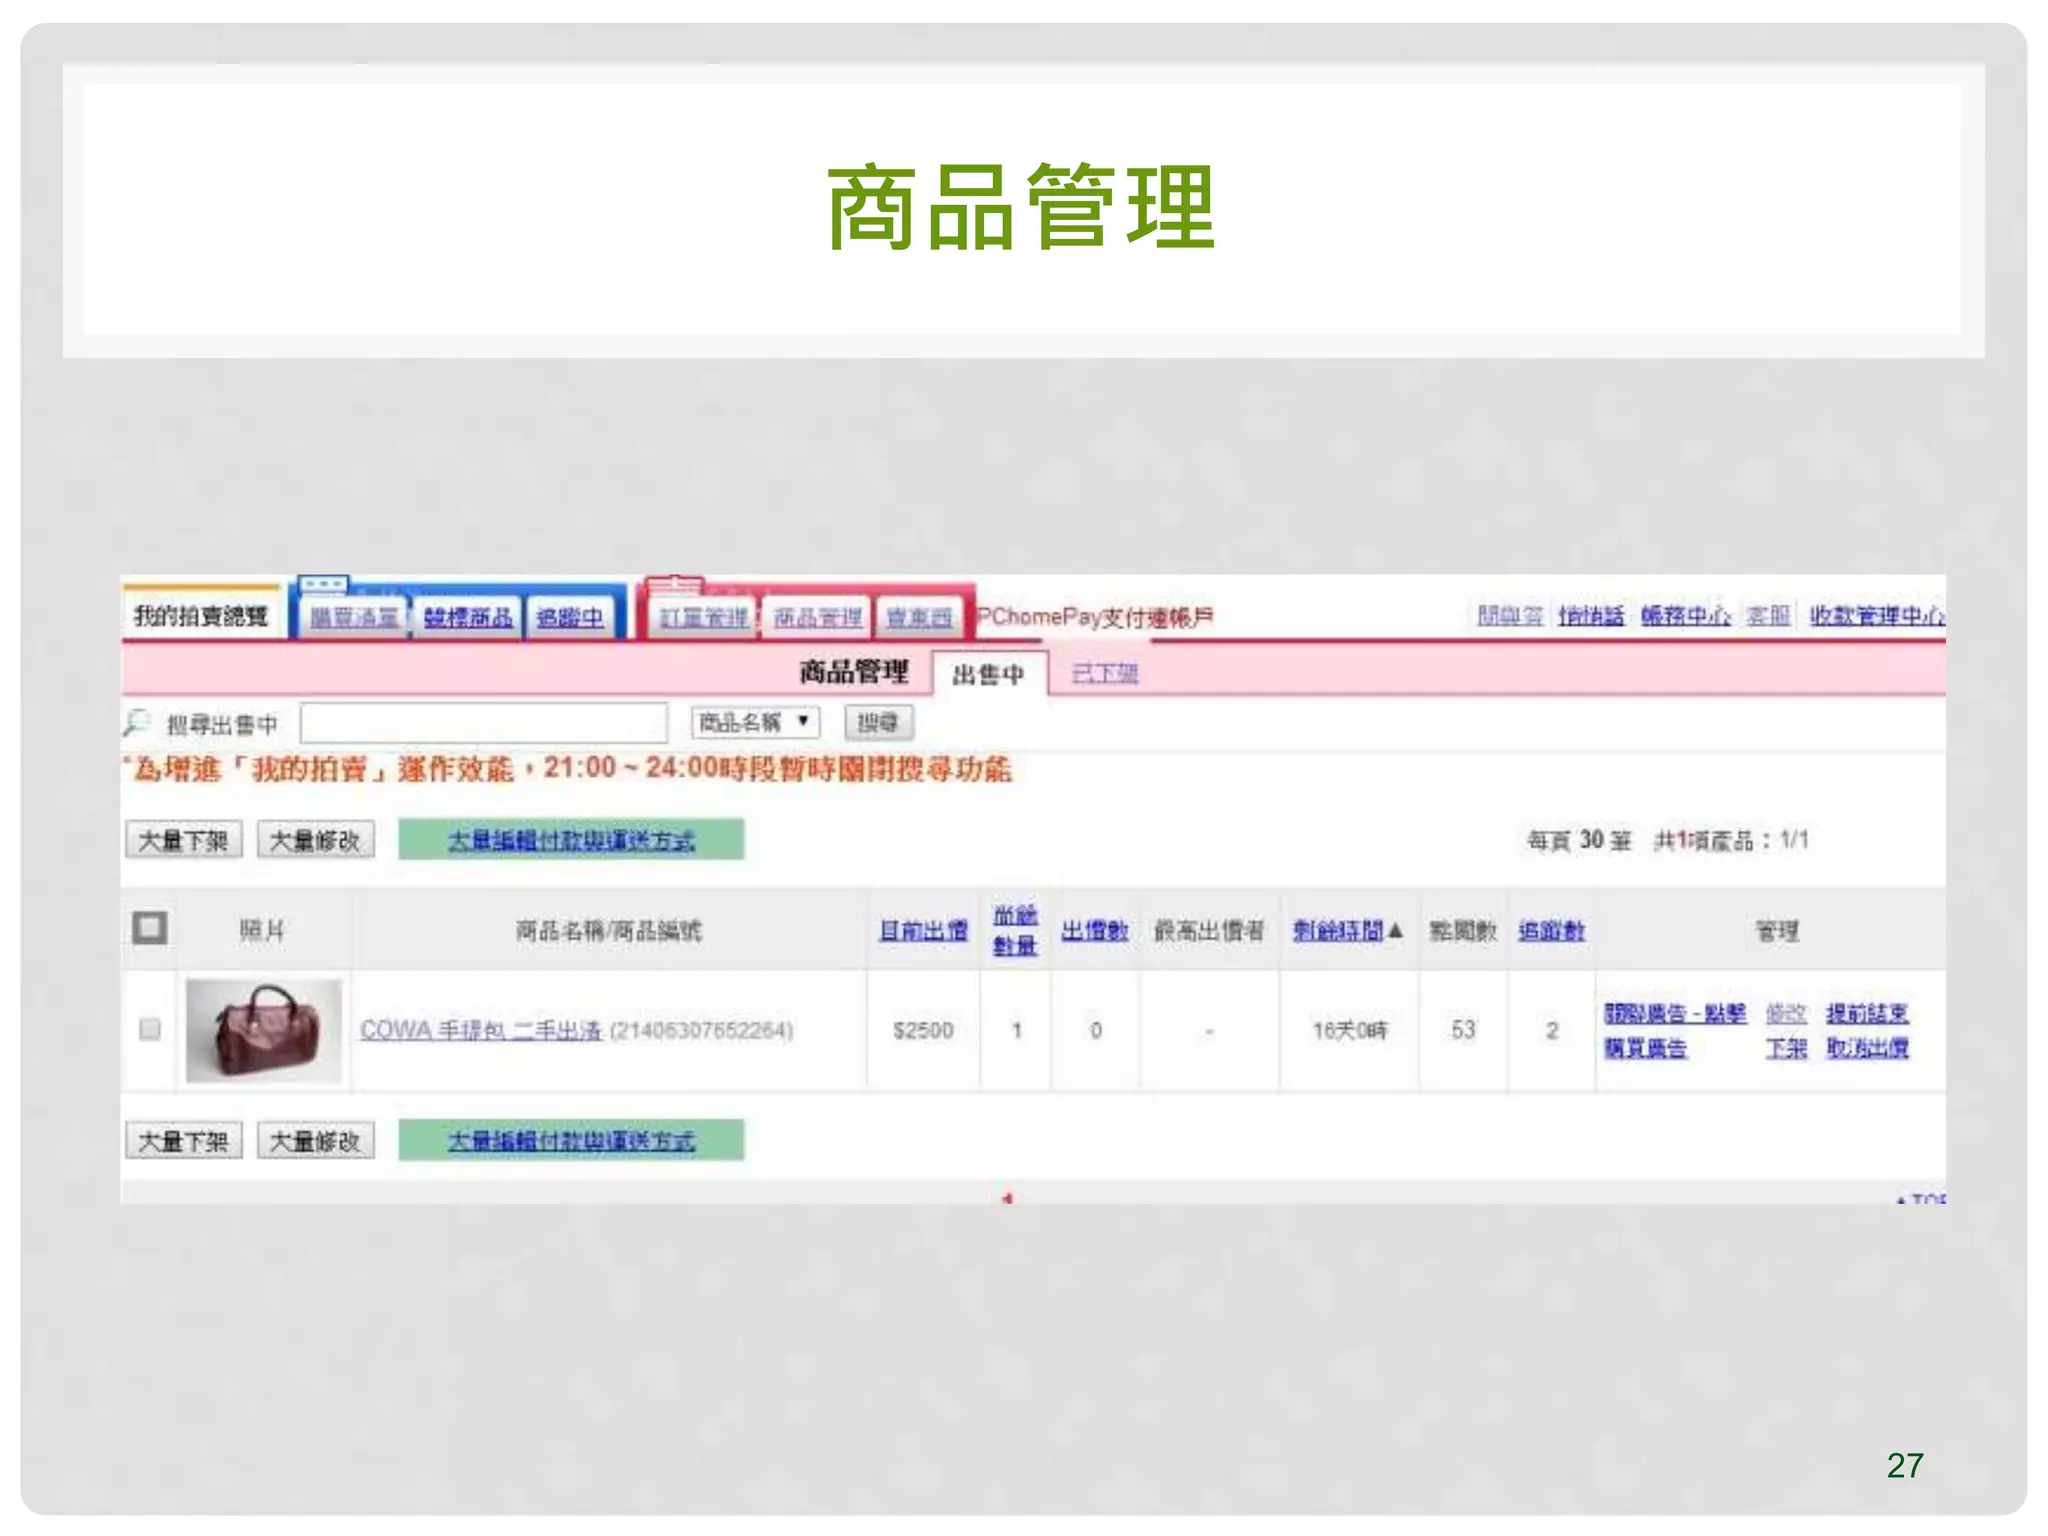2048x1536 pixels.
Task: Open the 競標商品 tab
Action: click(x=468, y=618)
